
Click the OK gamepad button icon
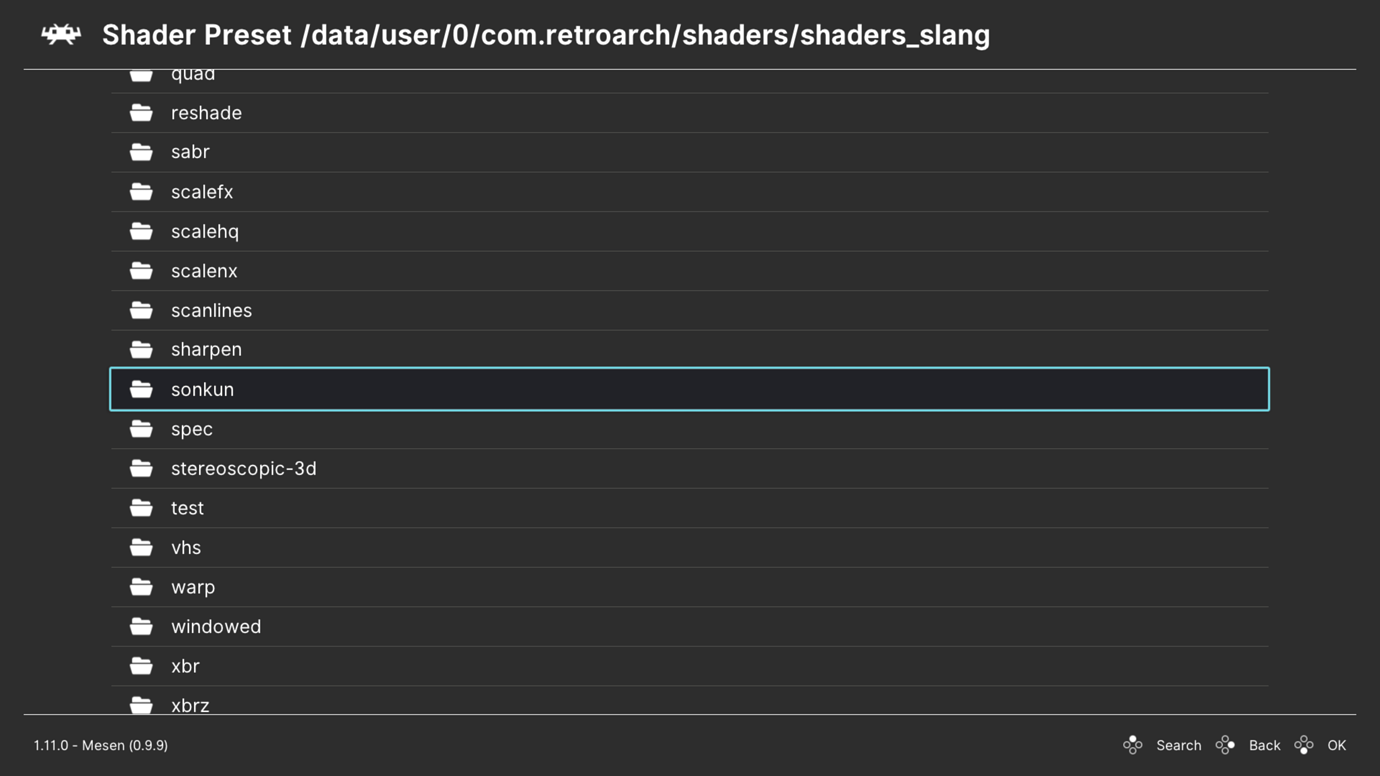(1303, 745)
